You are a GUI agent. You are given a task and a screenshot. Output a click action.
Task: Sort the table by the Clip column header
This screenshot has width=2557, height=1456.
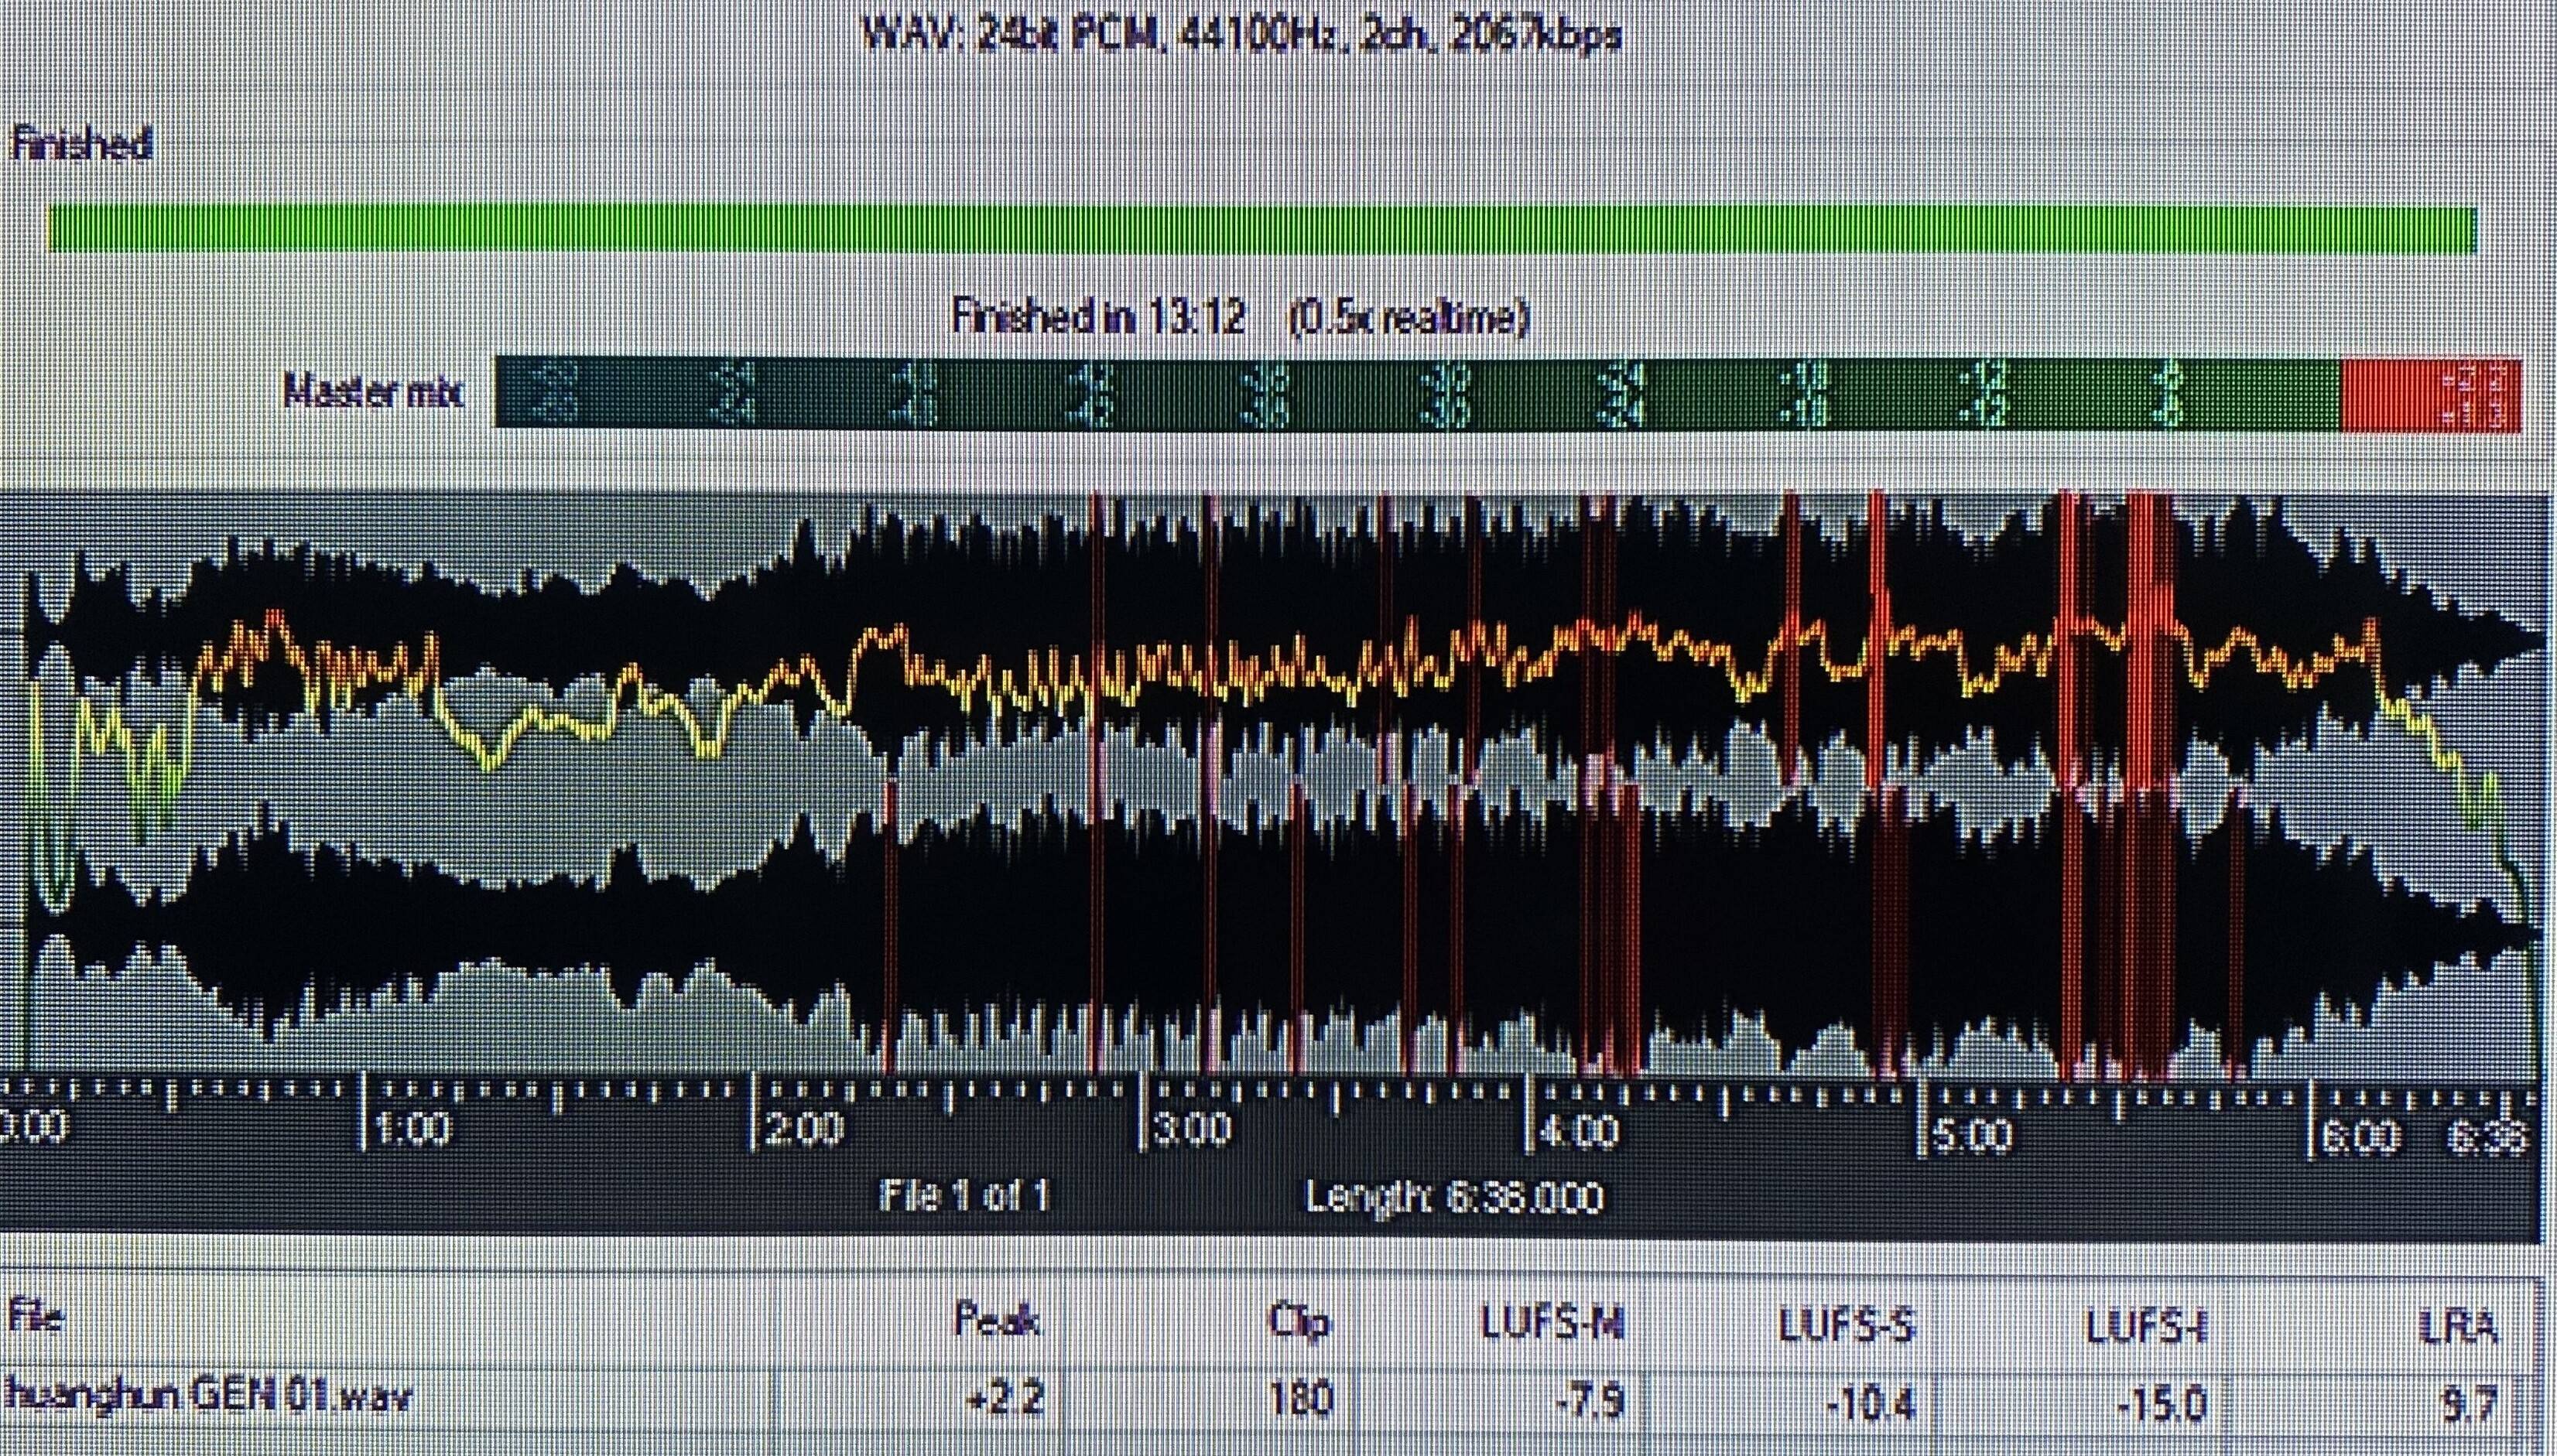(1300, 1323)
